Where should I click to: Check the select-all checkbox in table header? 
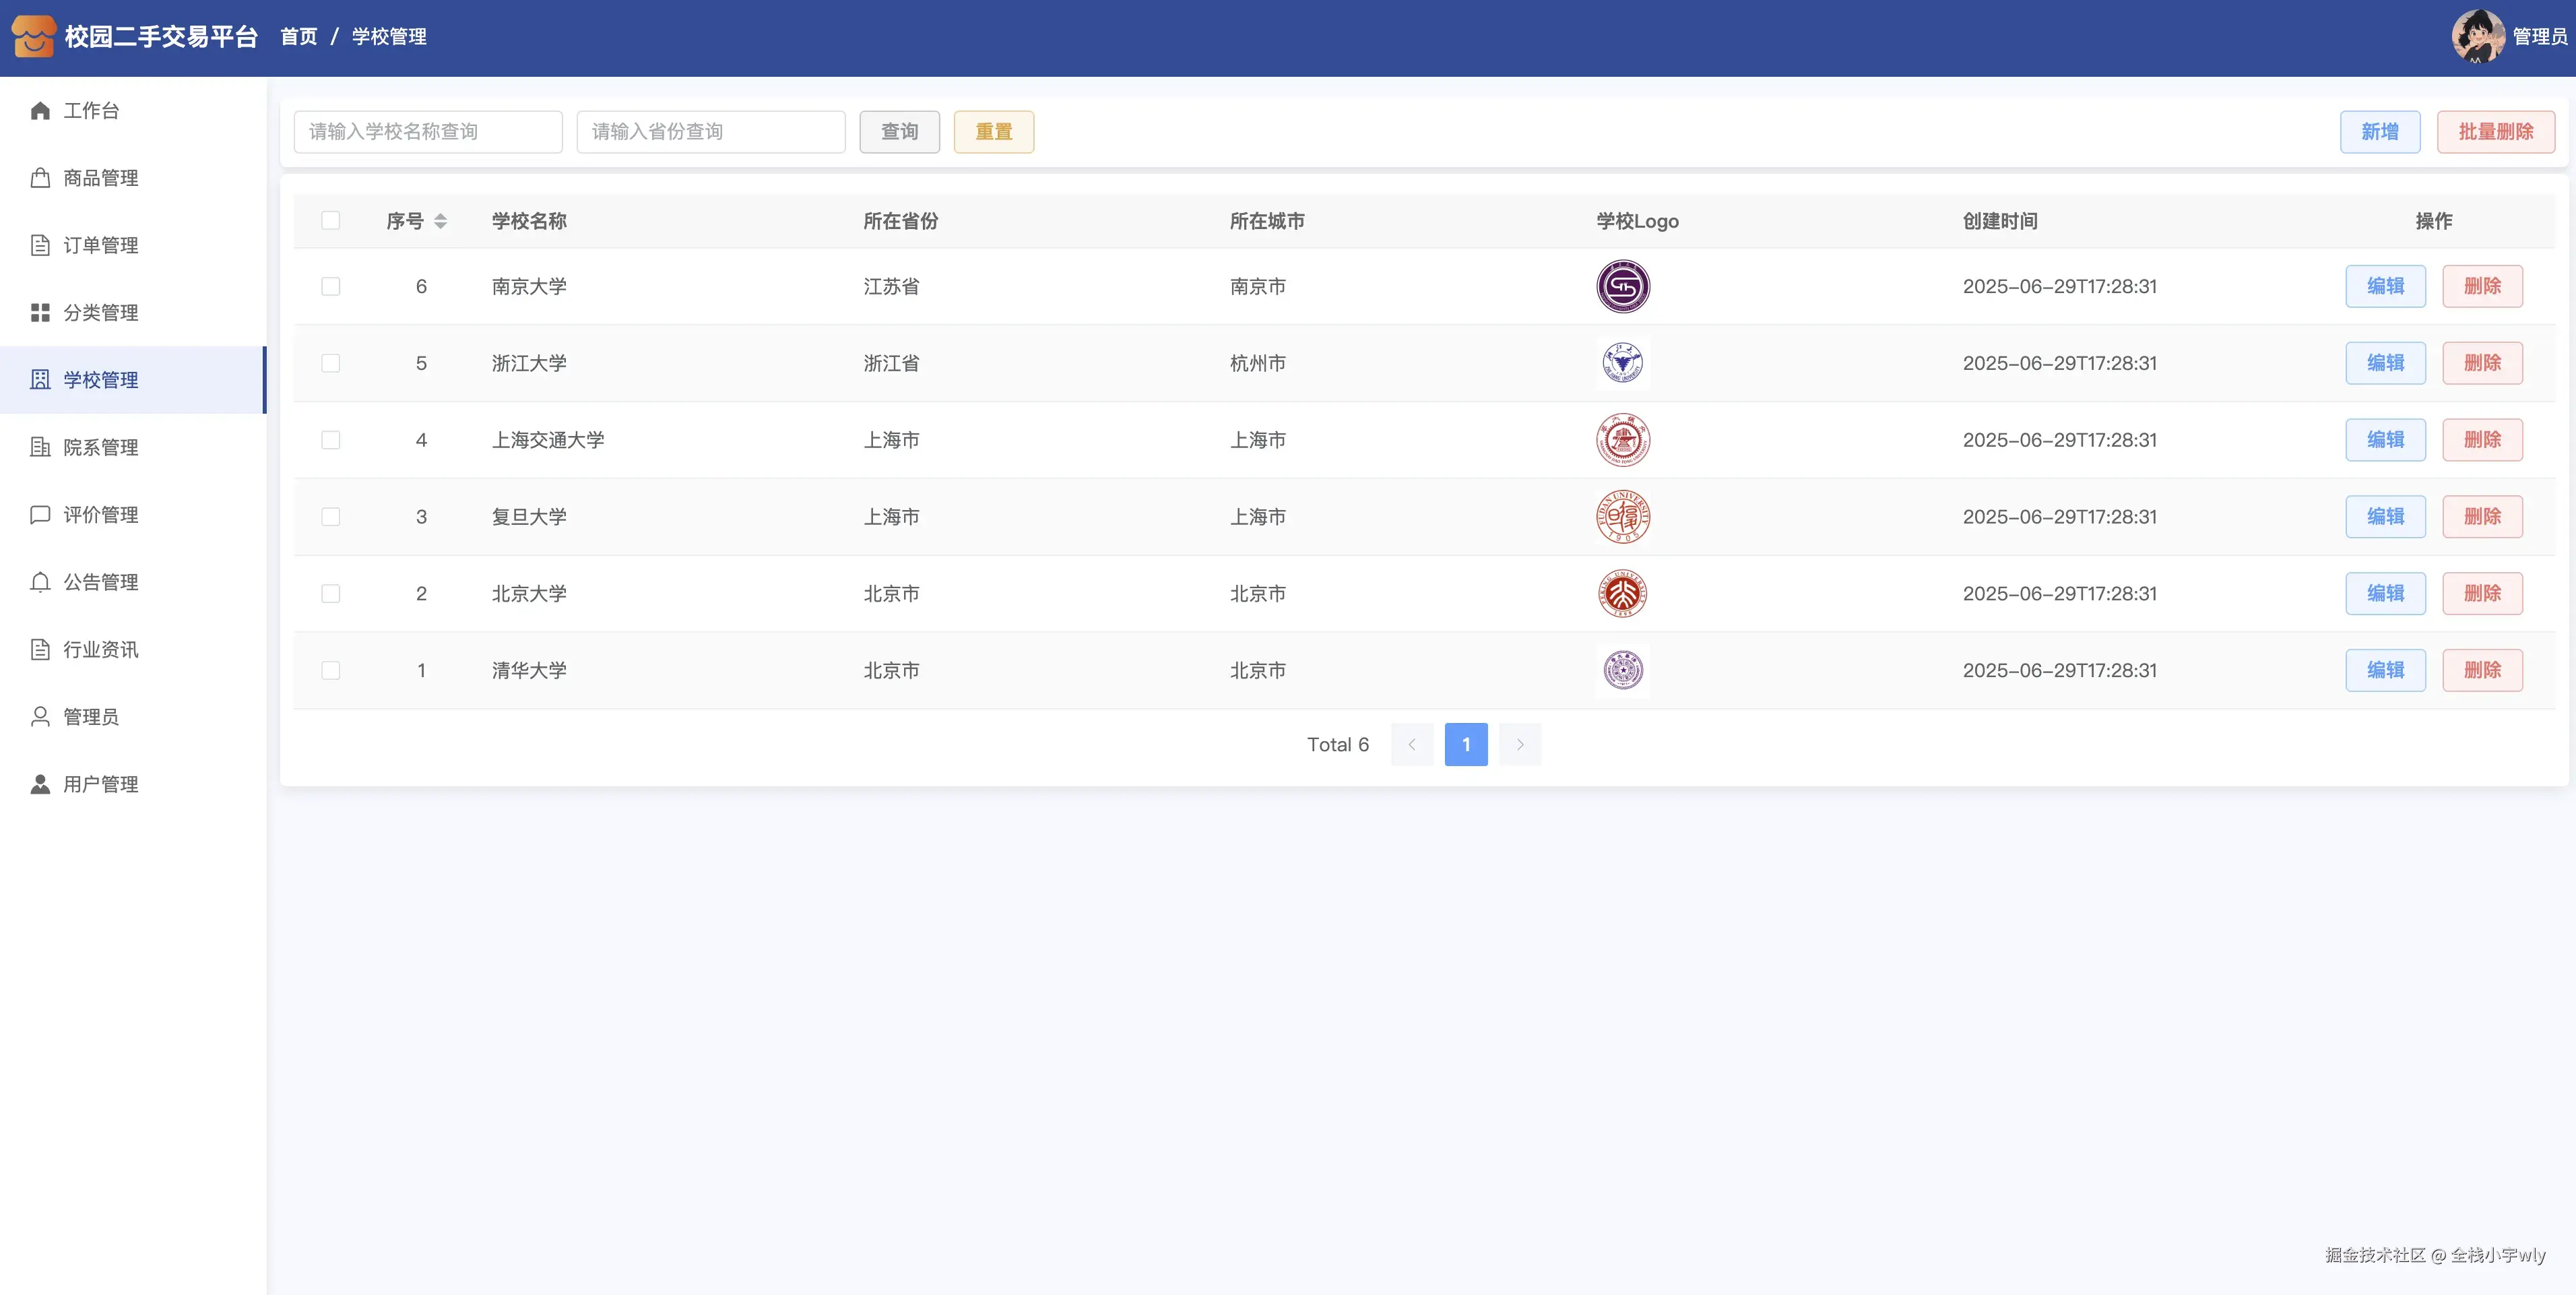point(331,221)
